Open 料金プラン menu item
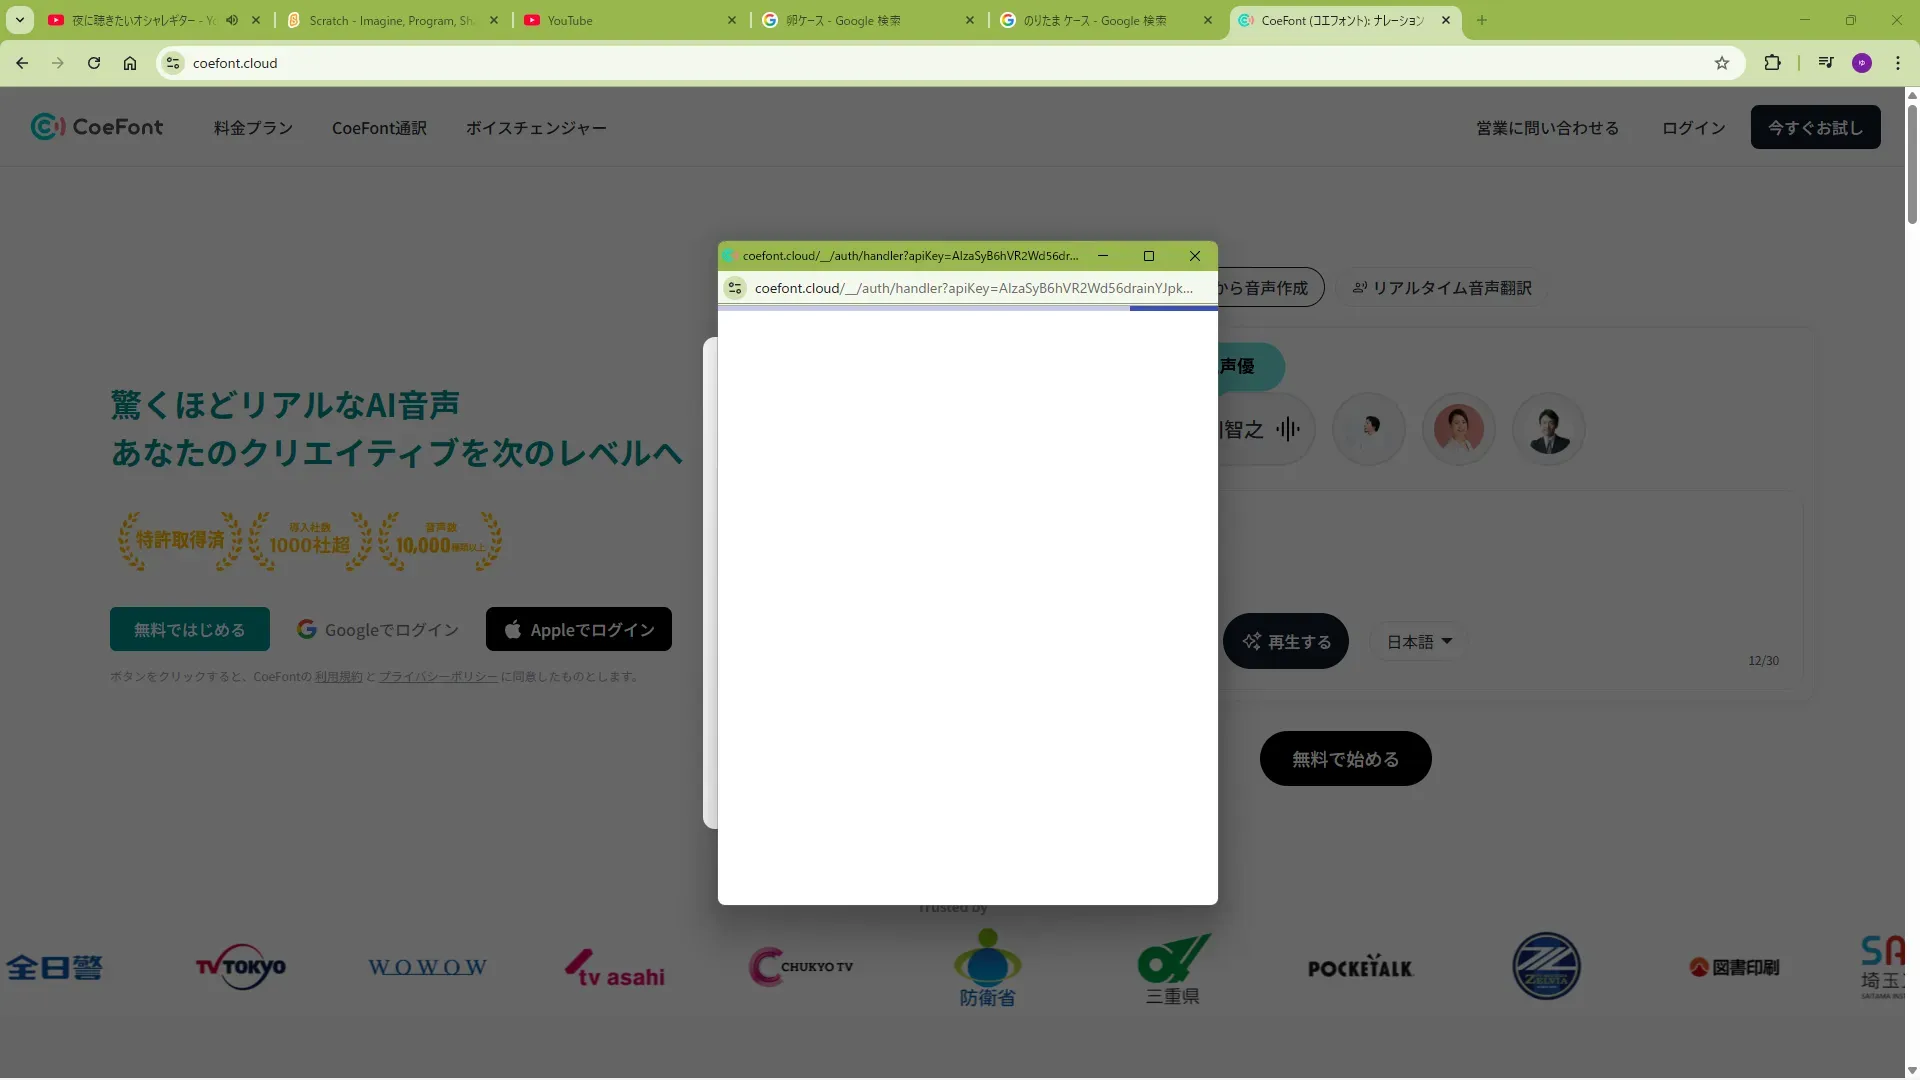1920x1080 pixels. (253, 128)
